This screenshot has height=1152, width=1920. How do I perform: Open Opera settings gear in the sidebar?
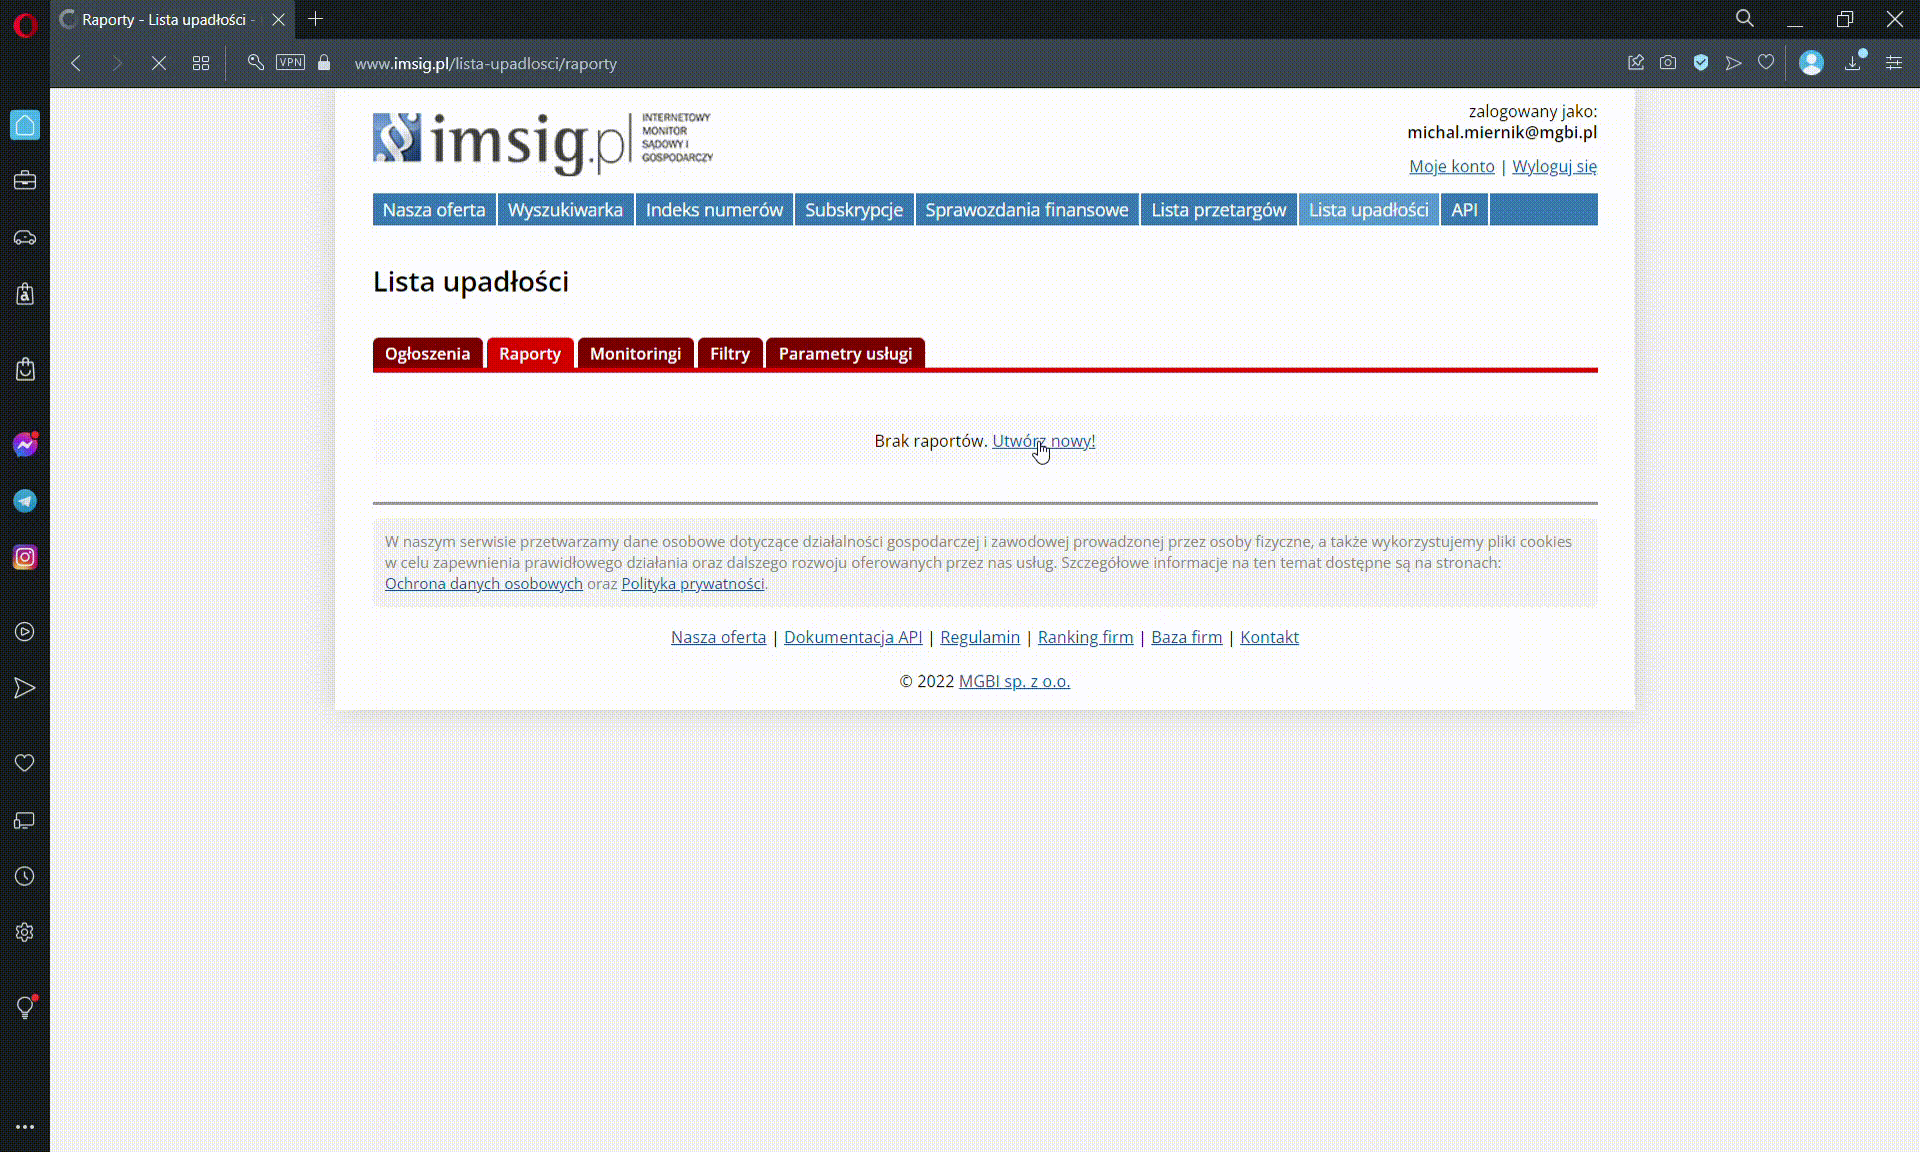(x=24, y=932)
